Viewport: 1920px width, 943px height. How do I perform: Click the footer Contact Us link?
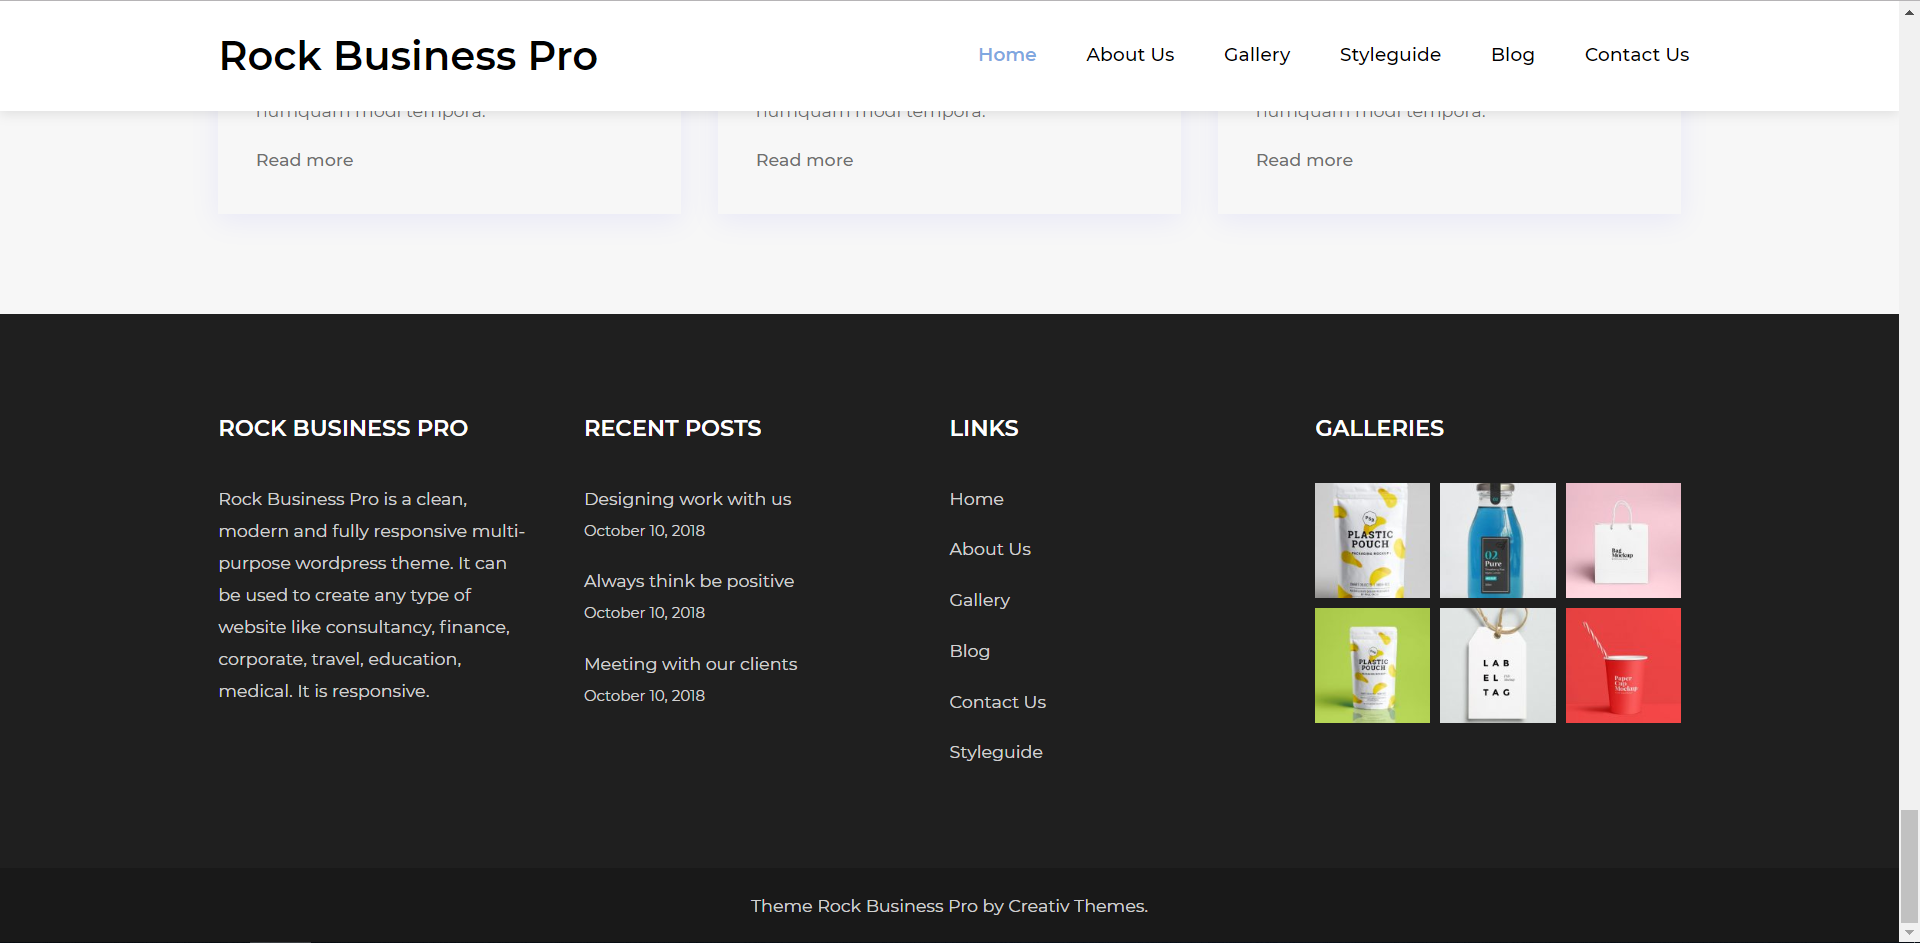997,702
